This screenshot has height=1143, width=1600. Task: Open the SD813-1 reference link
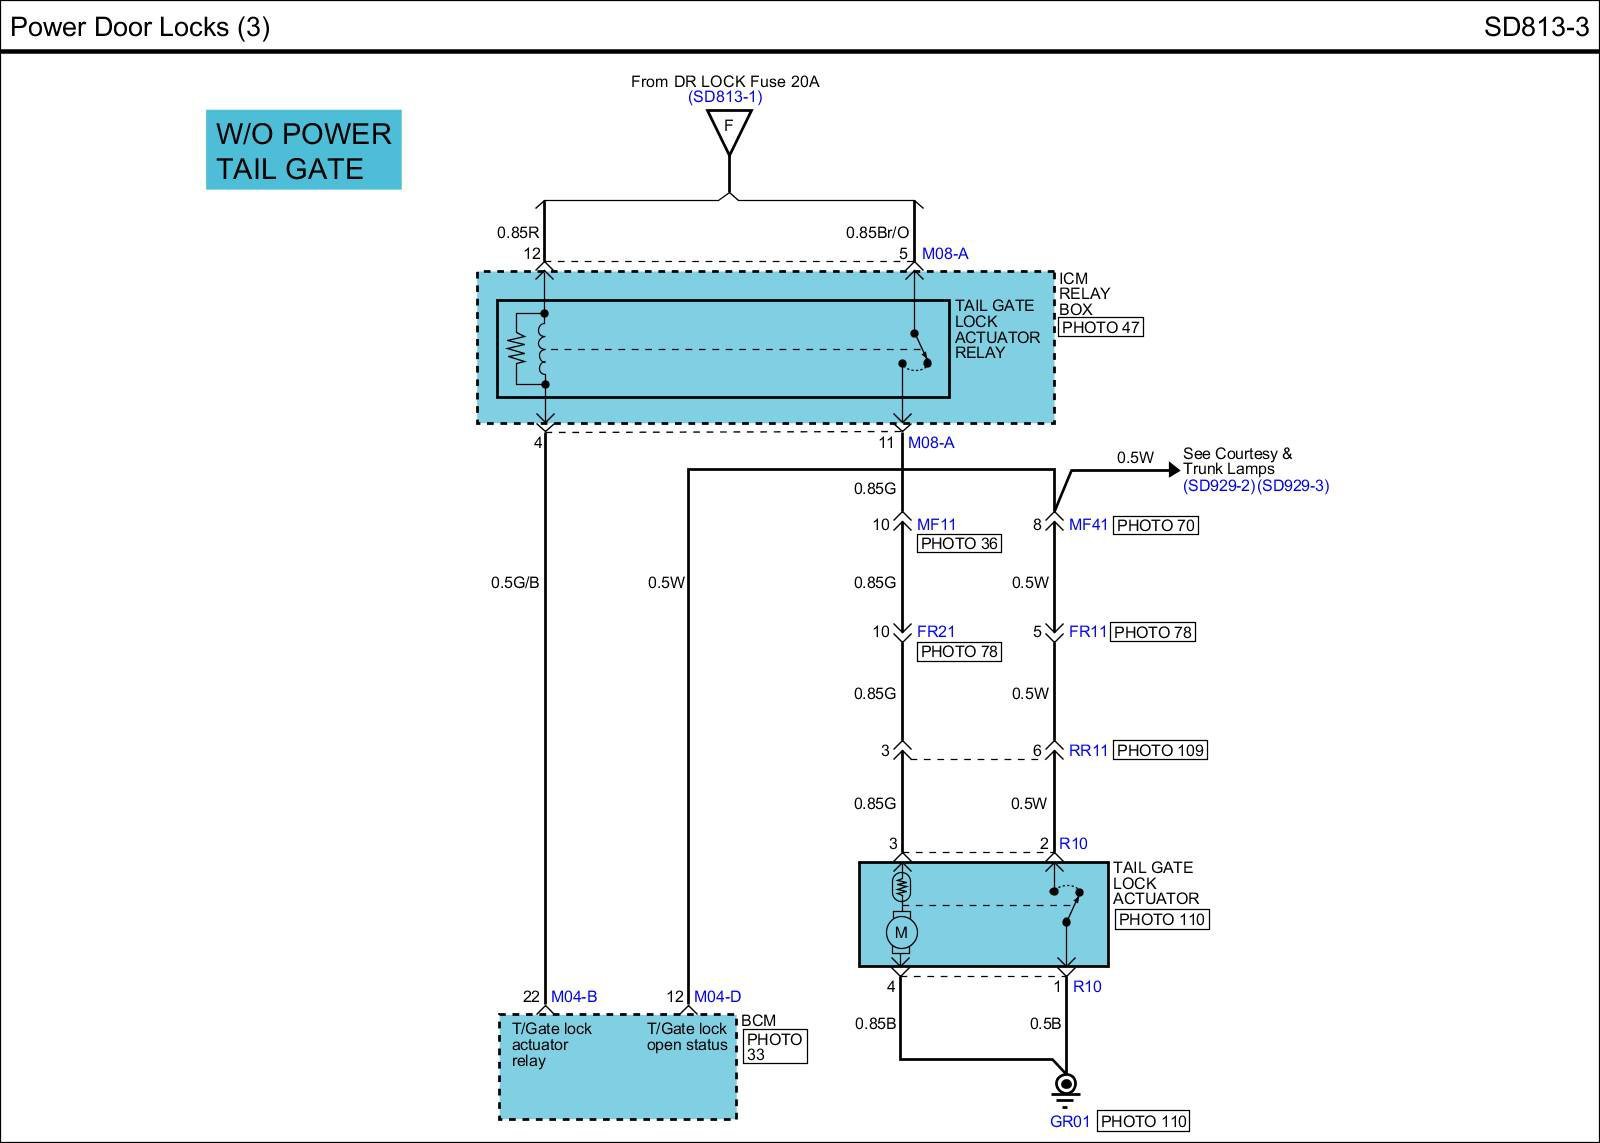(x=725, y=97)
